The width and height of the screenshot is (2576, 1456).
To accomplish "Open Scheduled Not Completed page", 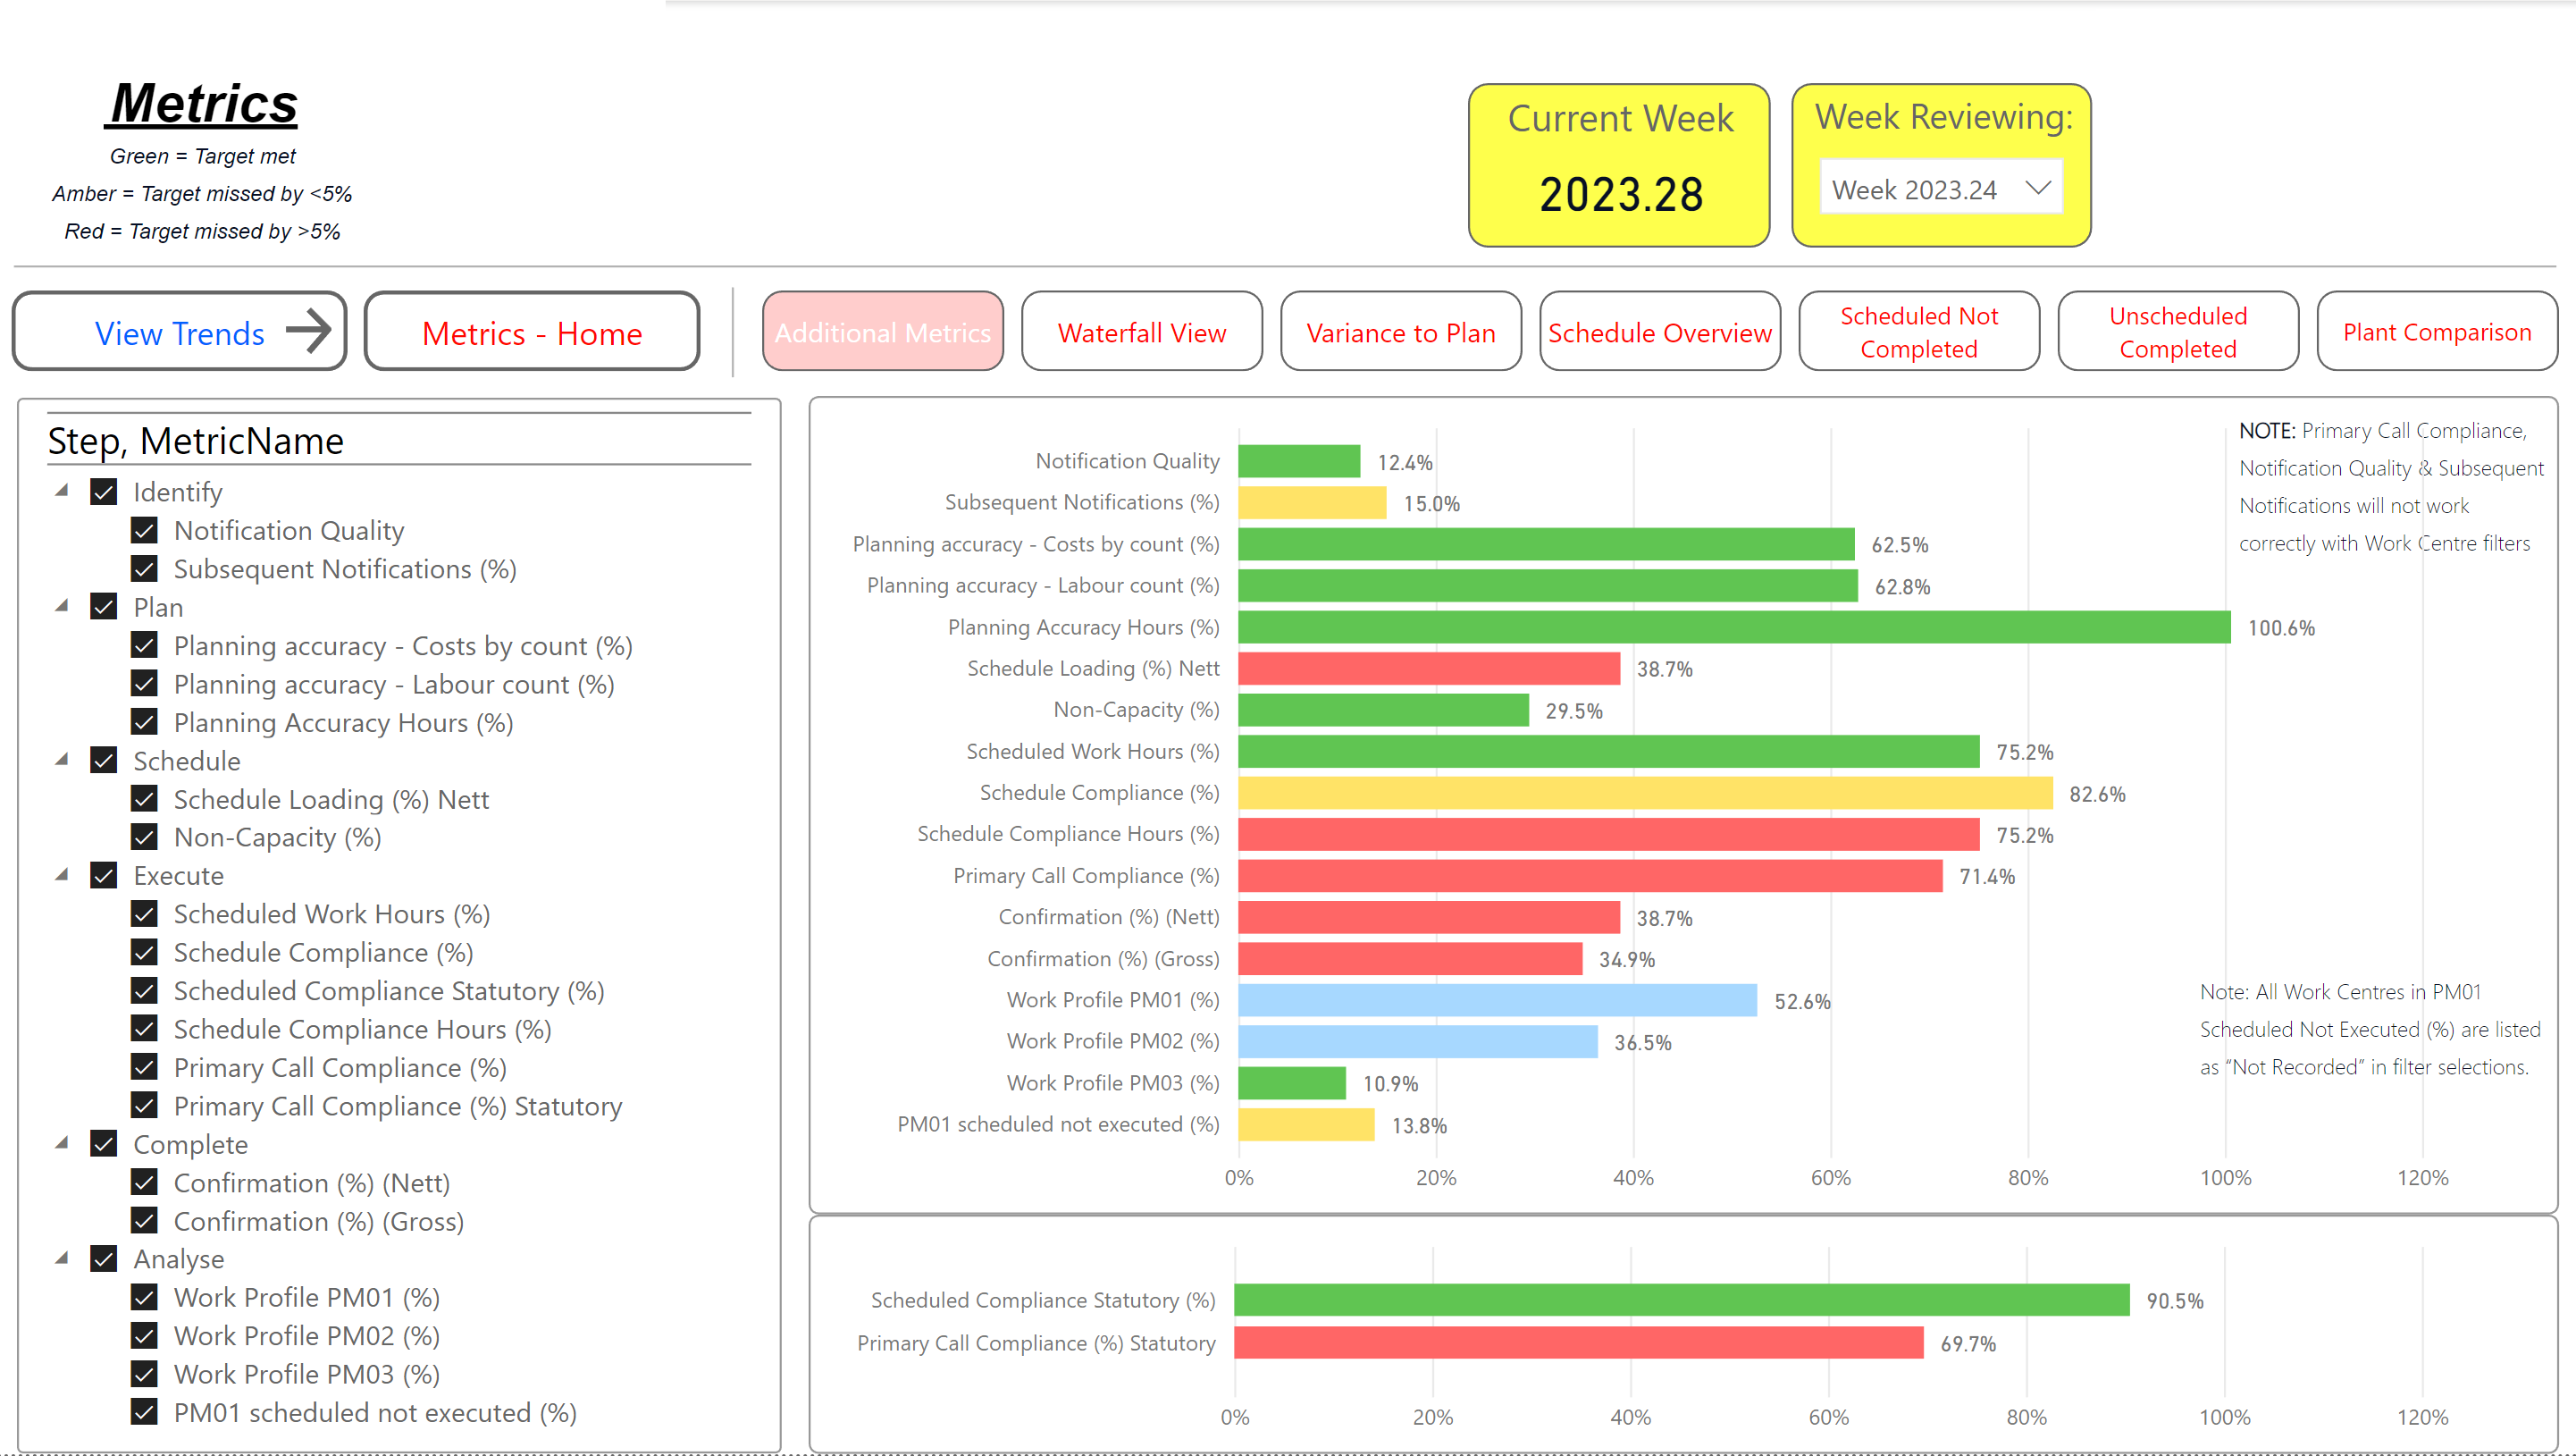I will (x=1918, y=332).
